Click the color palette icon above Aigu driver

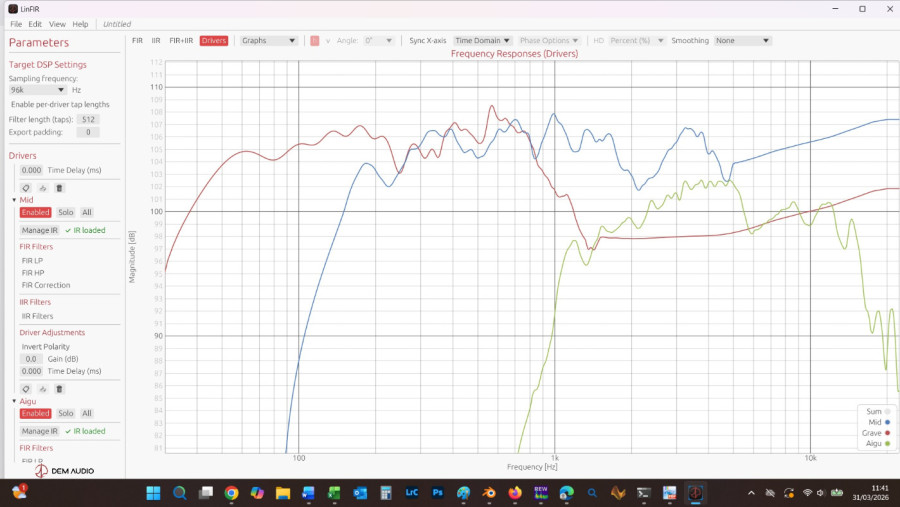43,389
